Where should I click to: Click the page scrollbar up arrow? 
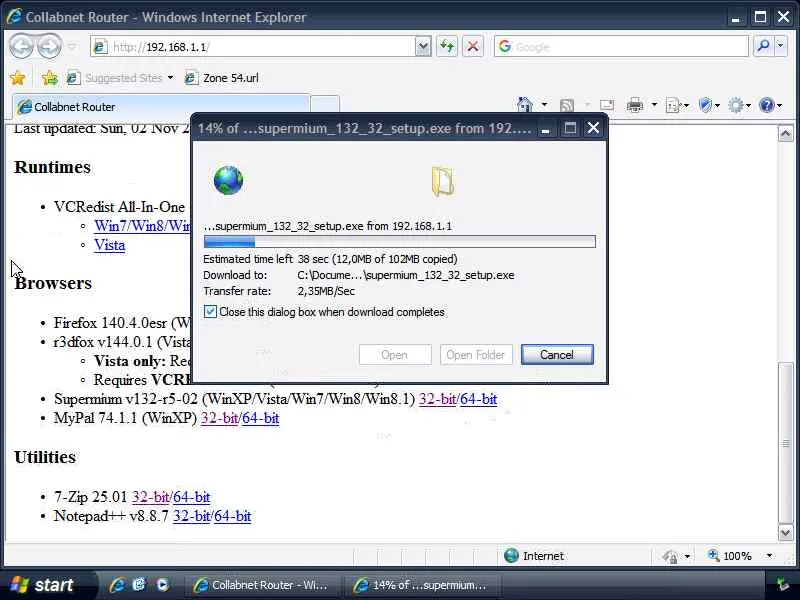click(786, 134)
